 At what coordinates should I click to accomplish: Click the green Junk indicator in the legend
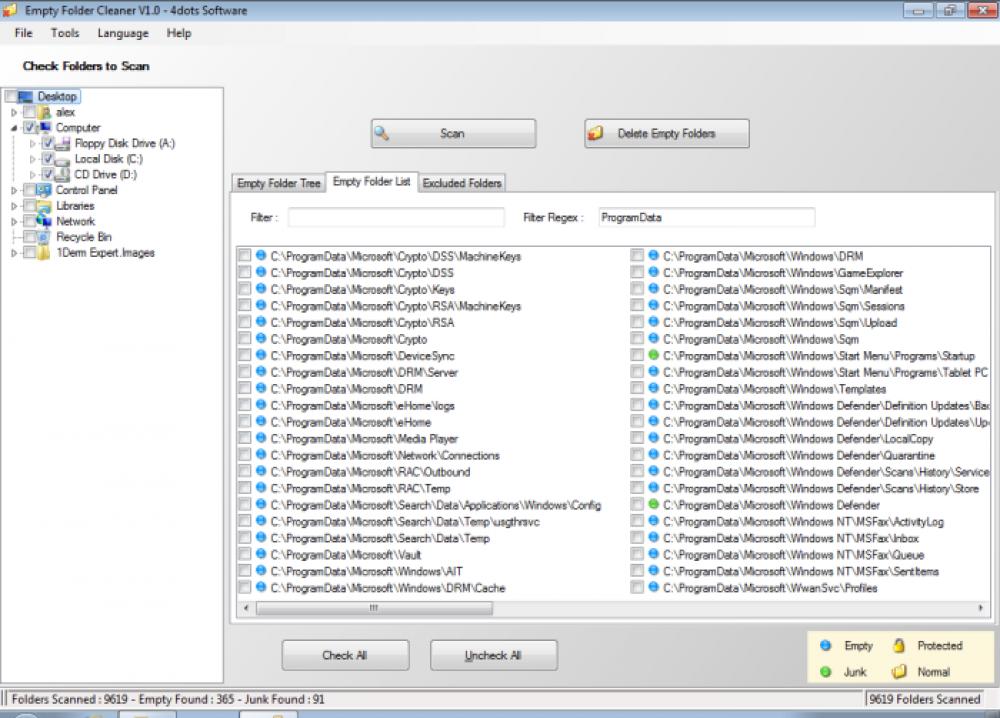click(x=824, y=671)
